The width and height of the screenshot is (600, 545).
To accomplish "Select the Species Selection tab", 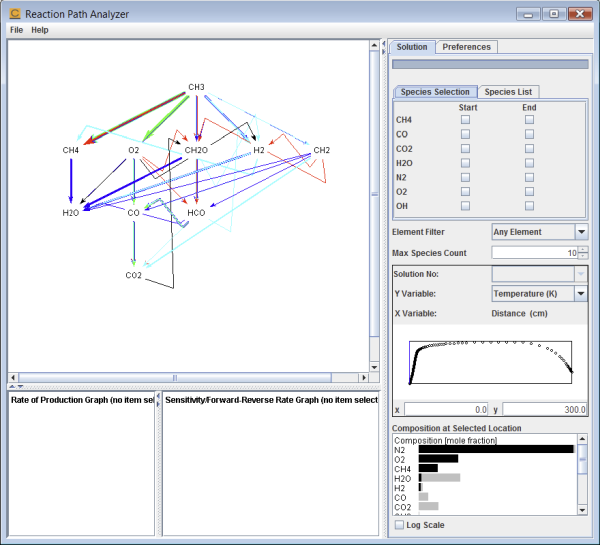I will (x=435, y=92).
